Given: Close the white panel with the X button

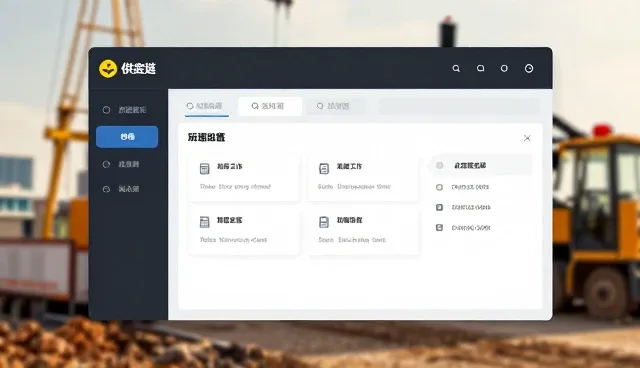Looking at the screenshot, I should [x=527, y=138].
